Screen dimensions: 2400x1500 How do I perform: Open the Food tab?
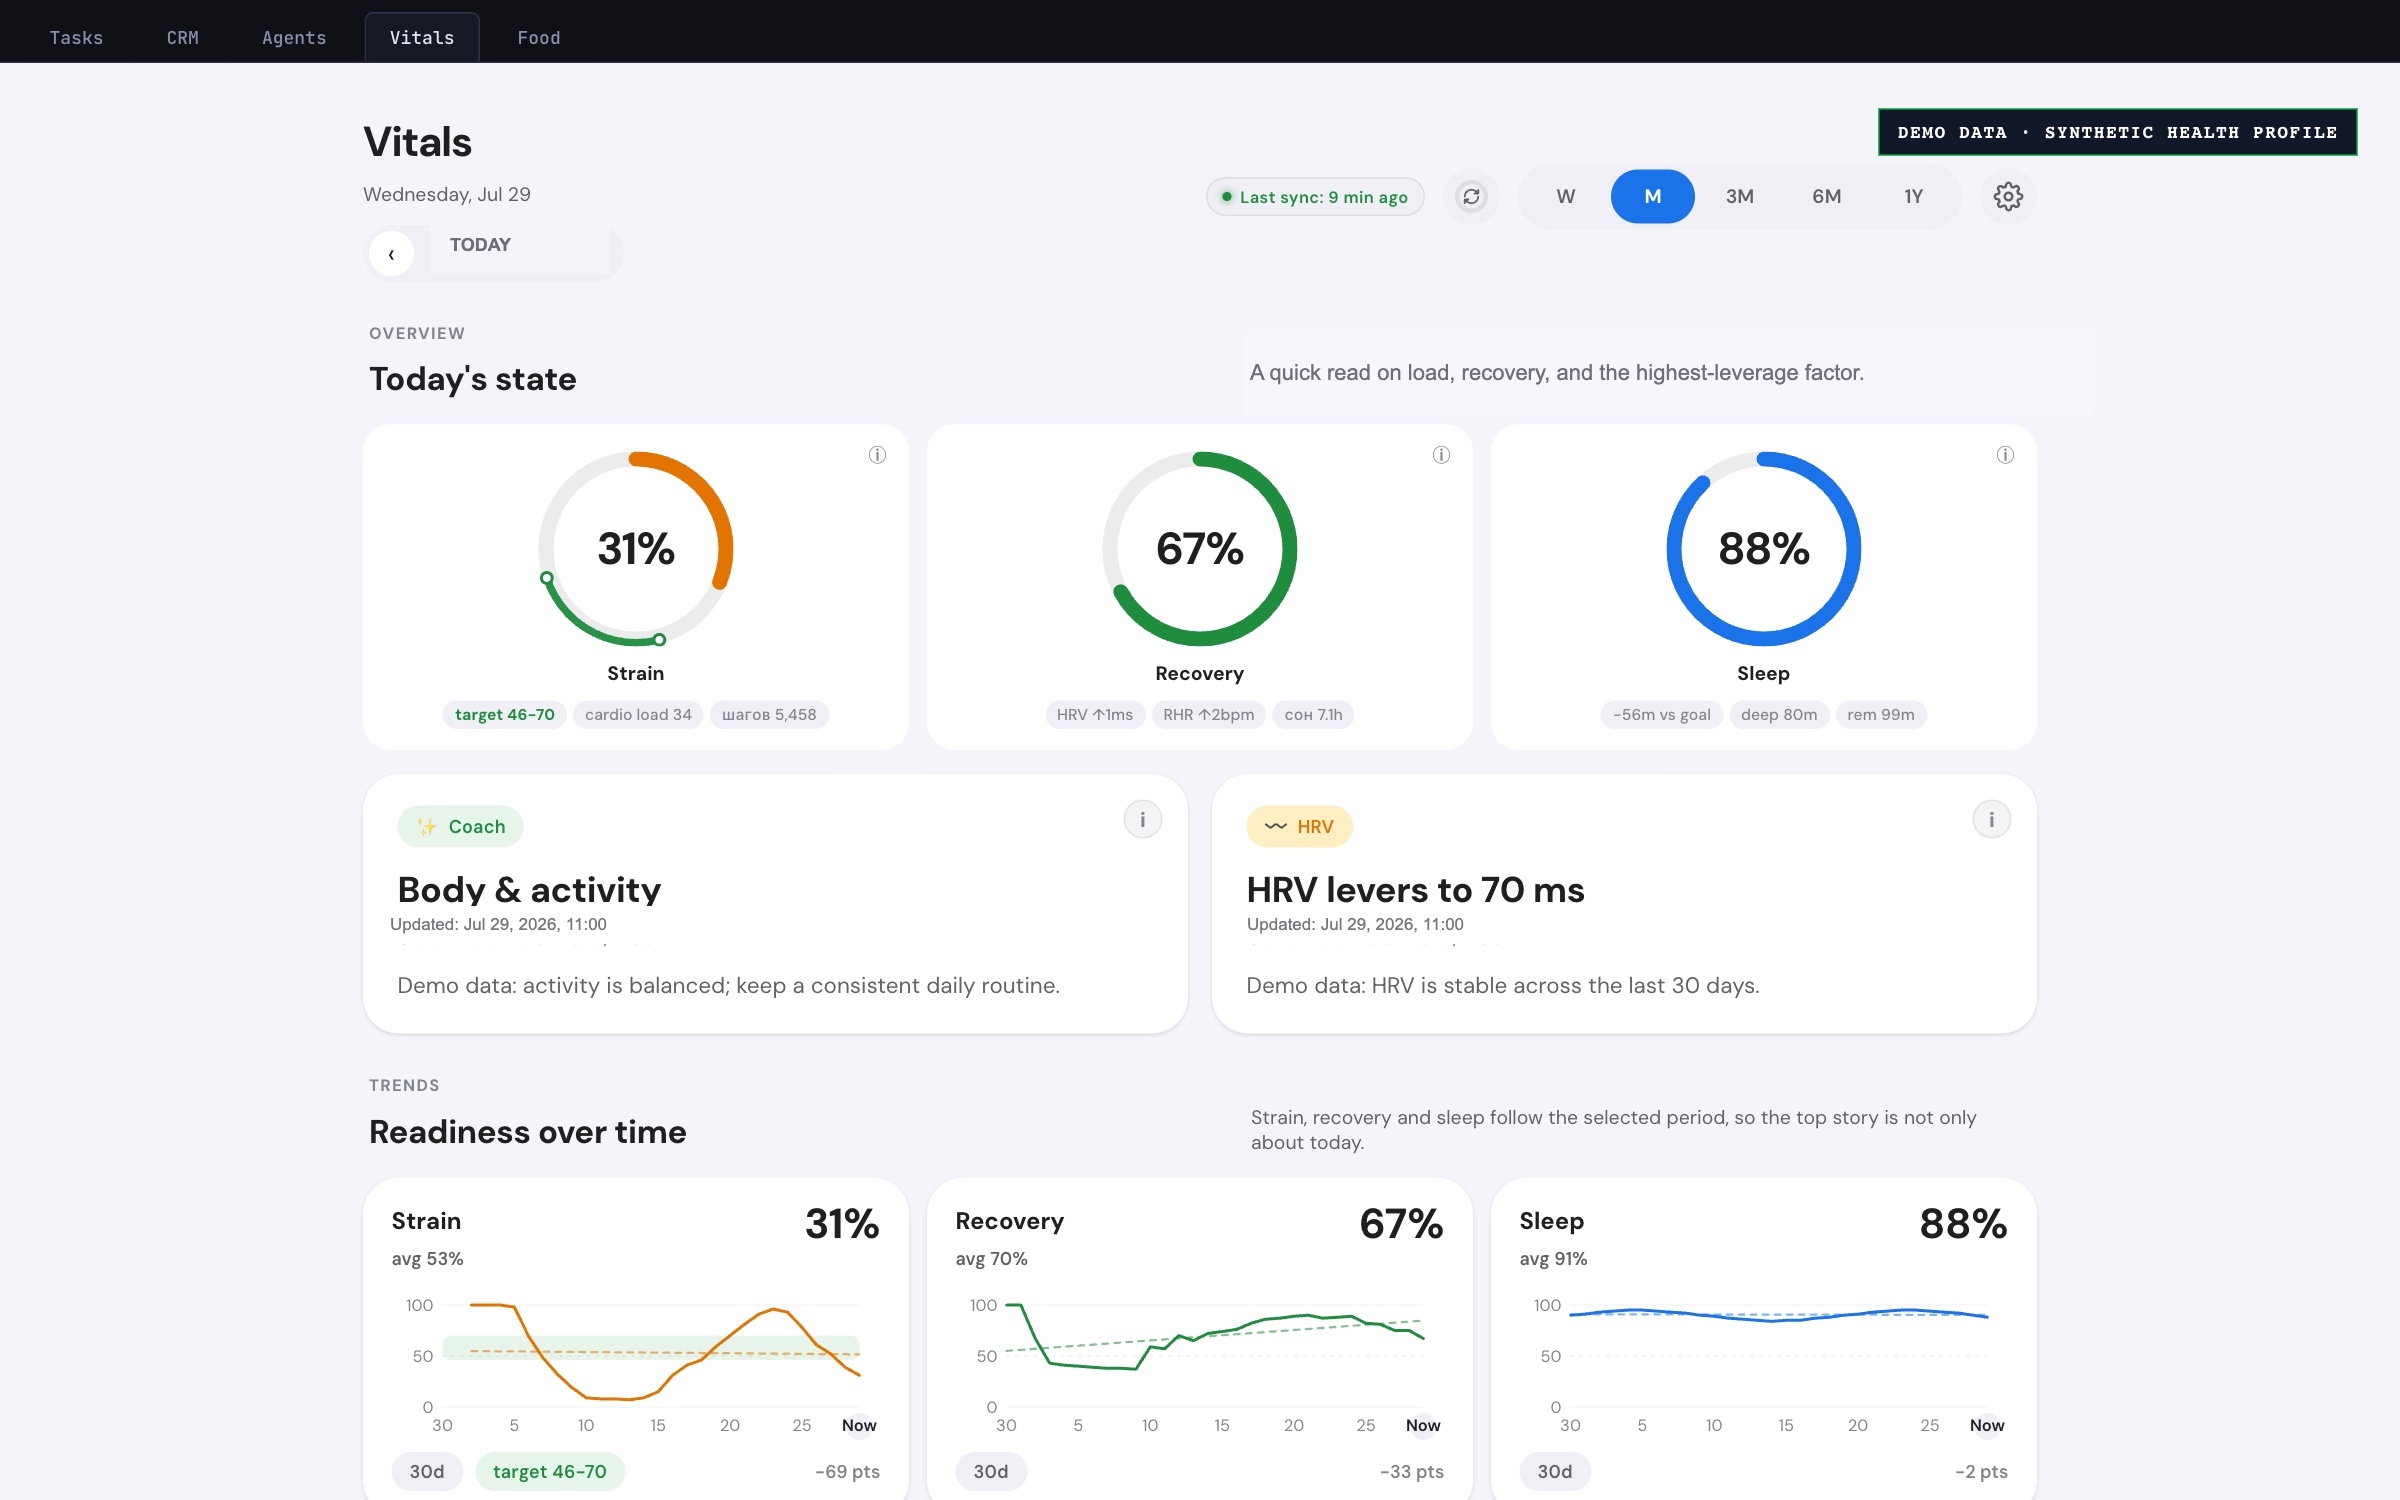(x=538, y=38)
